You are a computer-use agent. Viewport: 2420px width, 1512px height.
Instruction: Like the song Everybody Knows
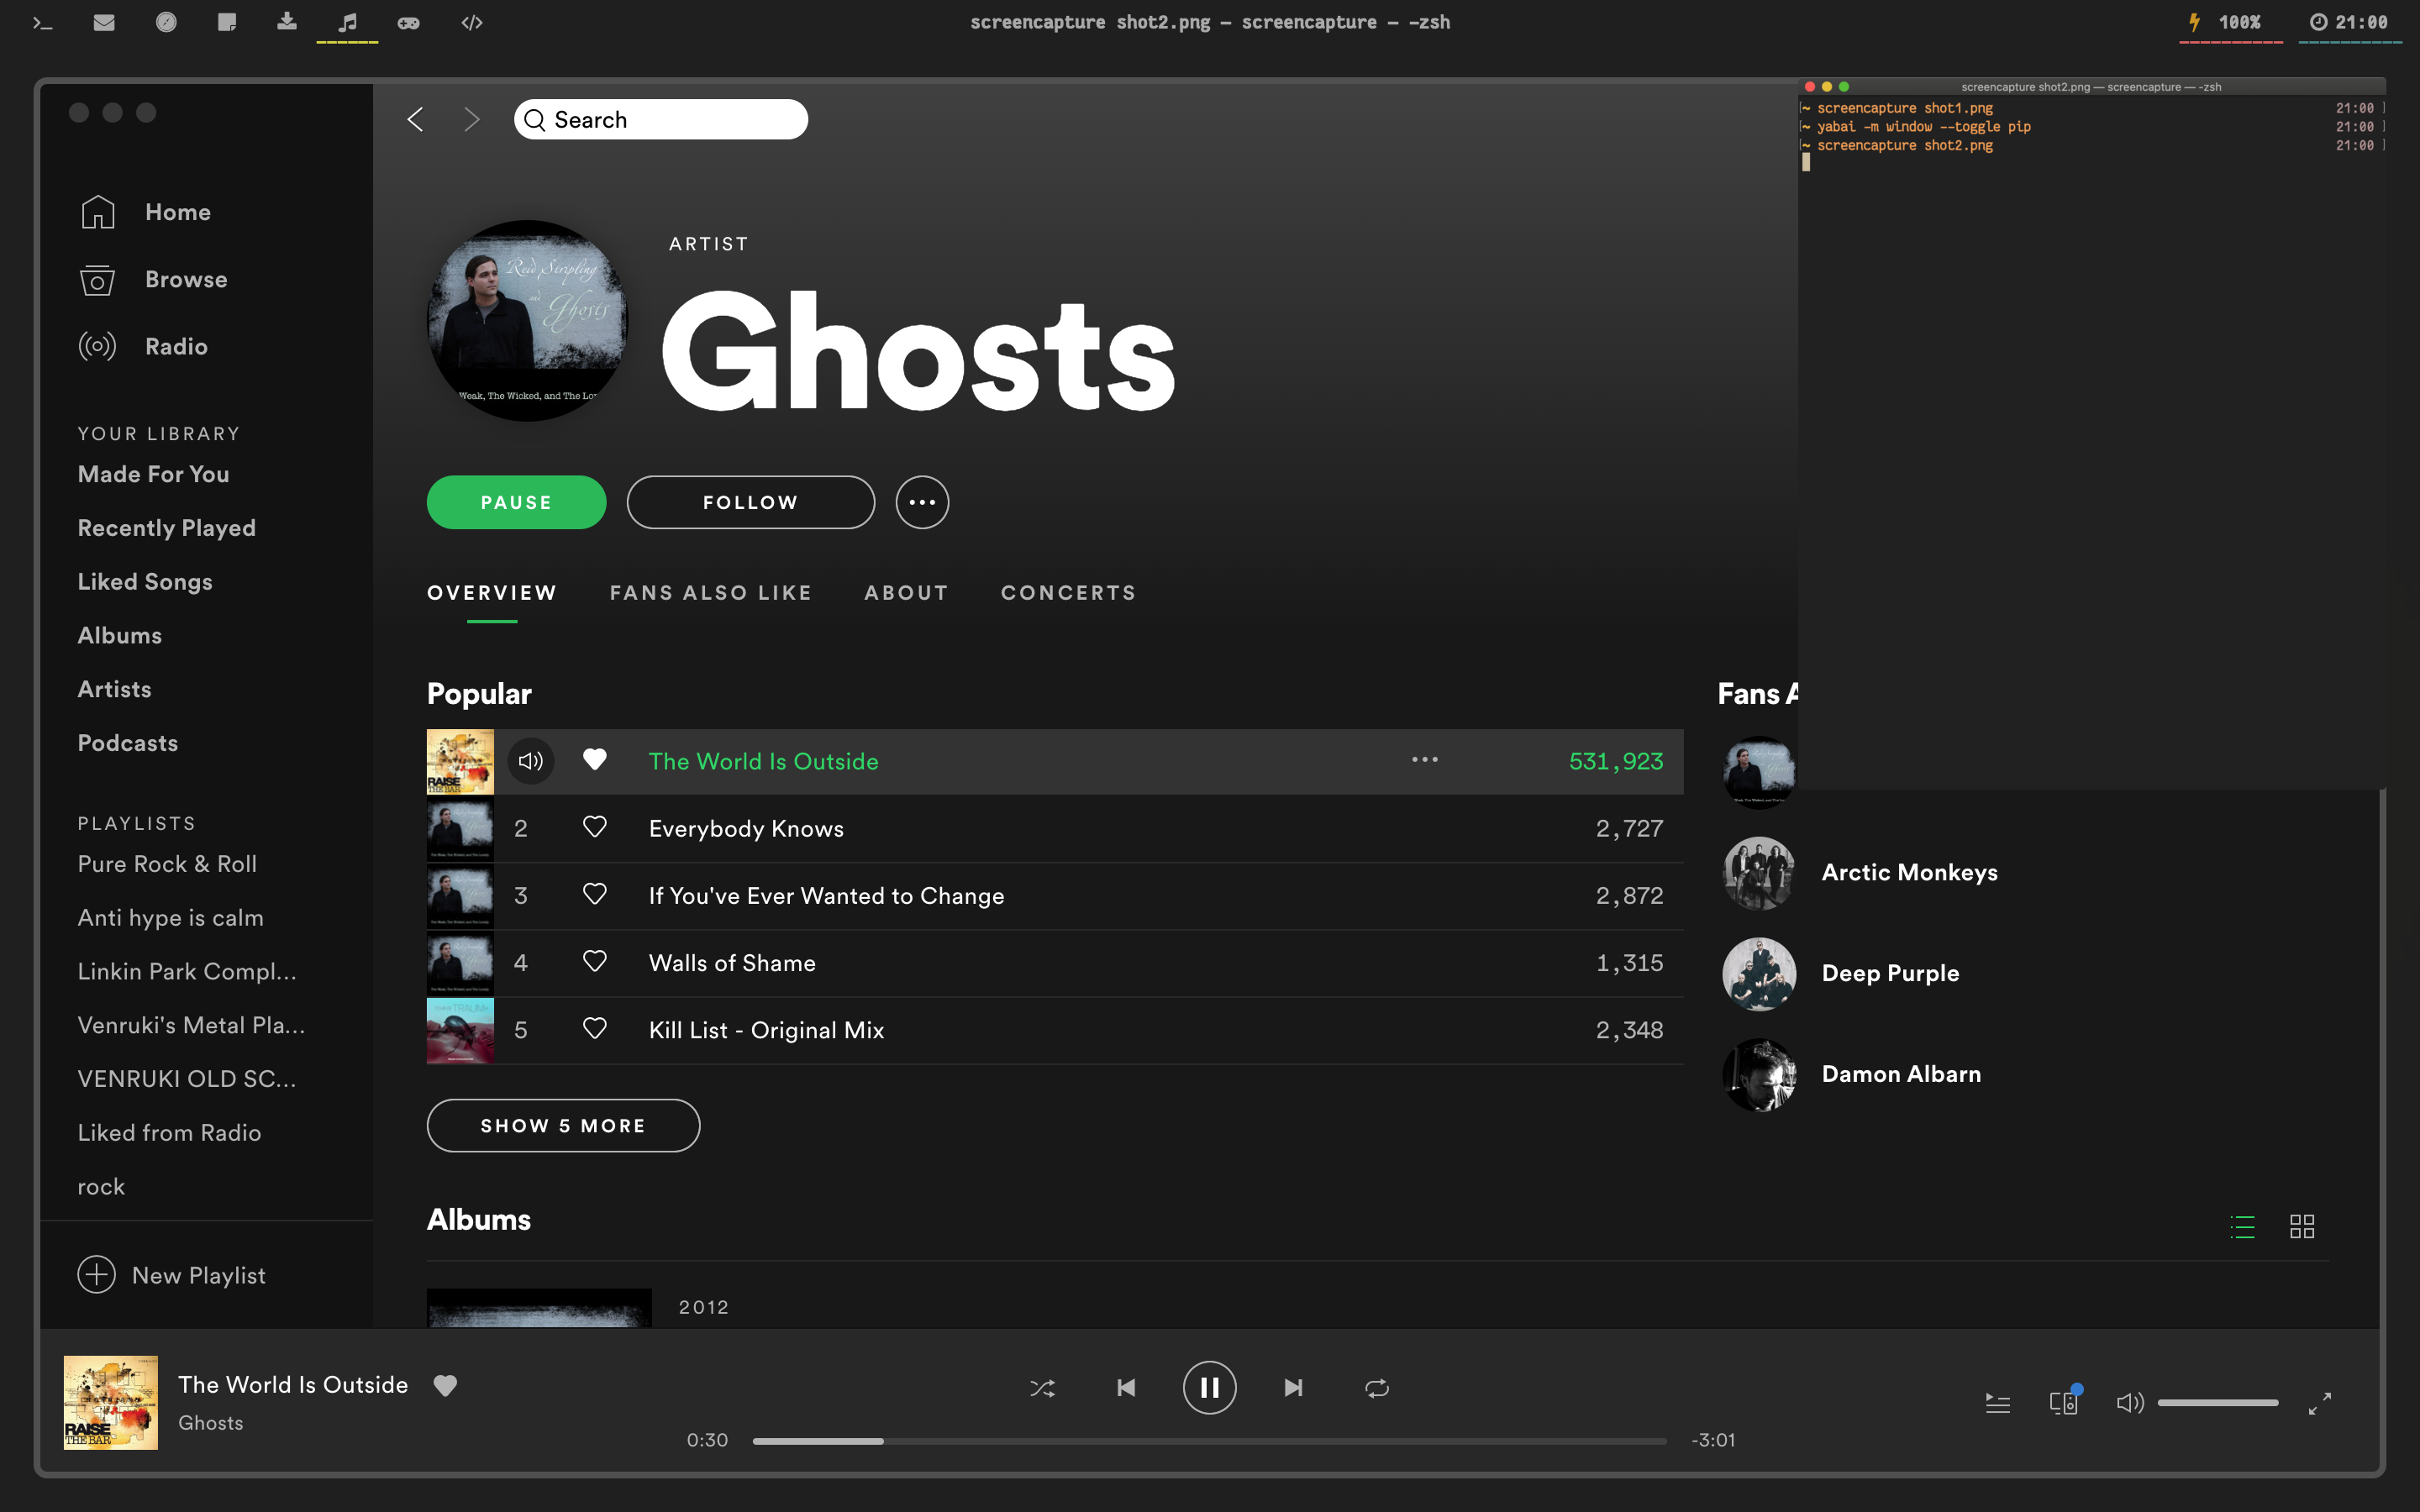pyautogui.click(x=595, y=827)
